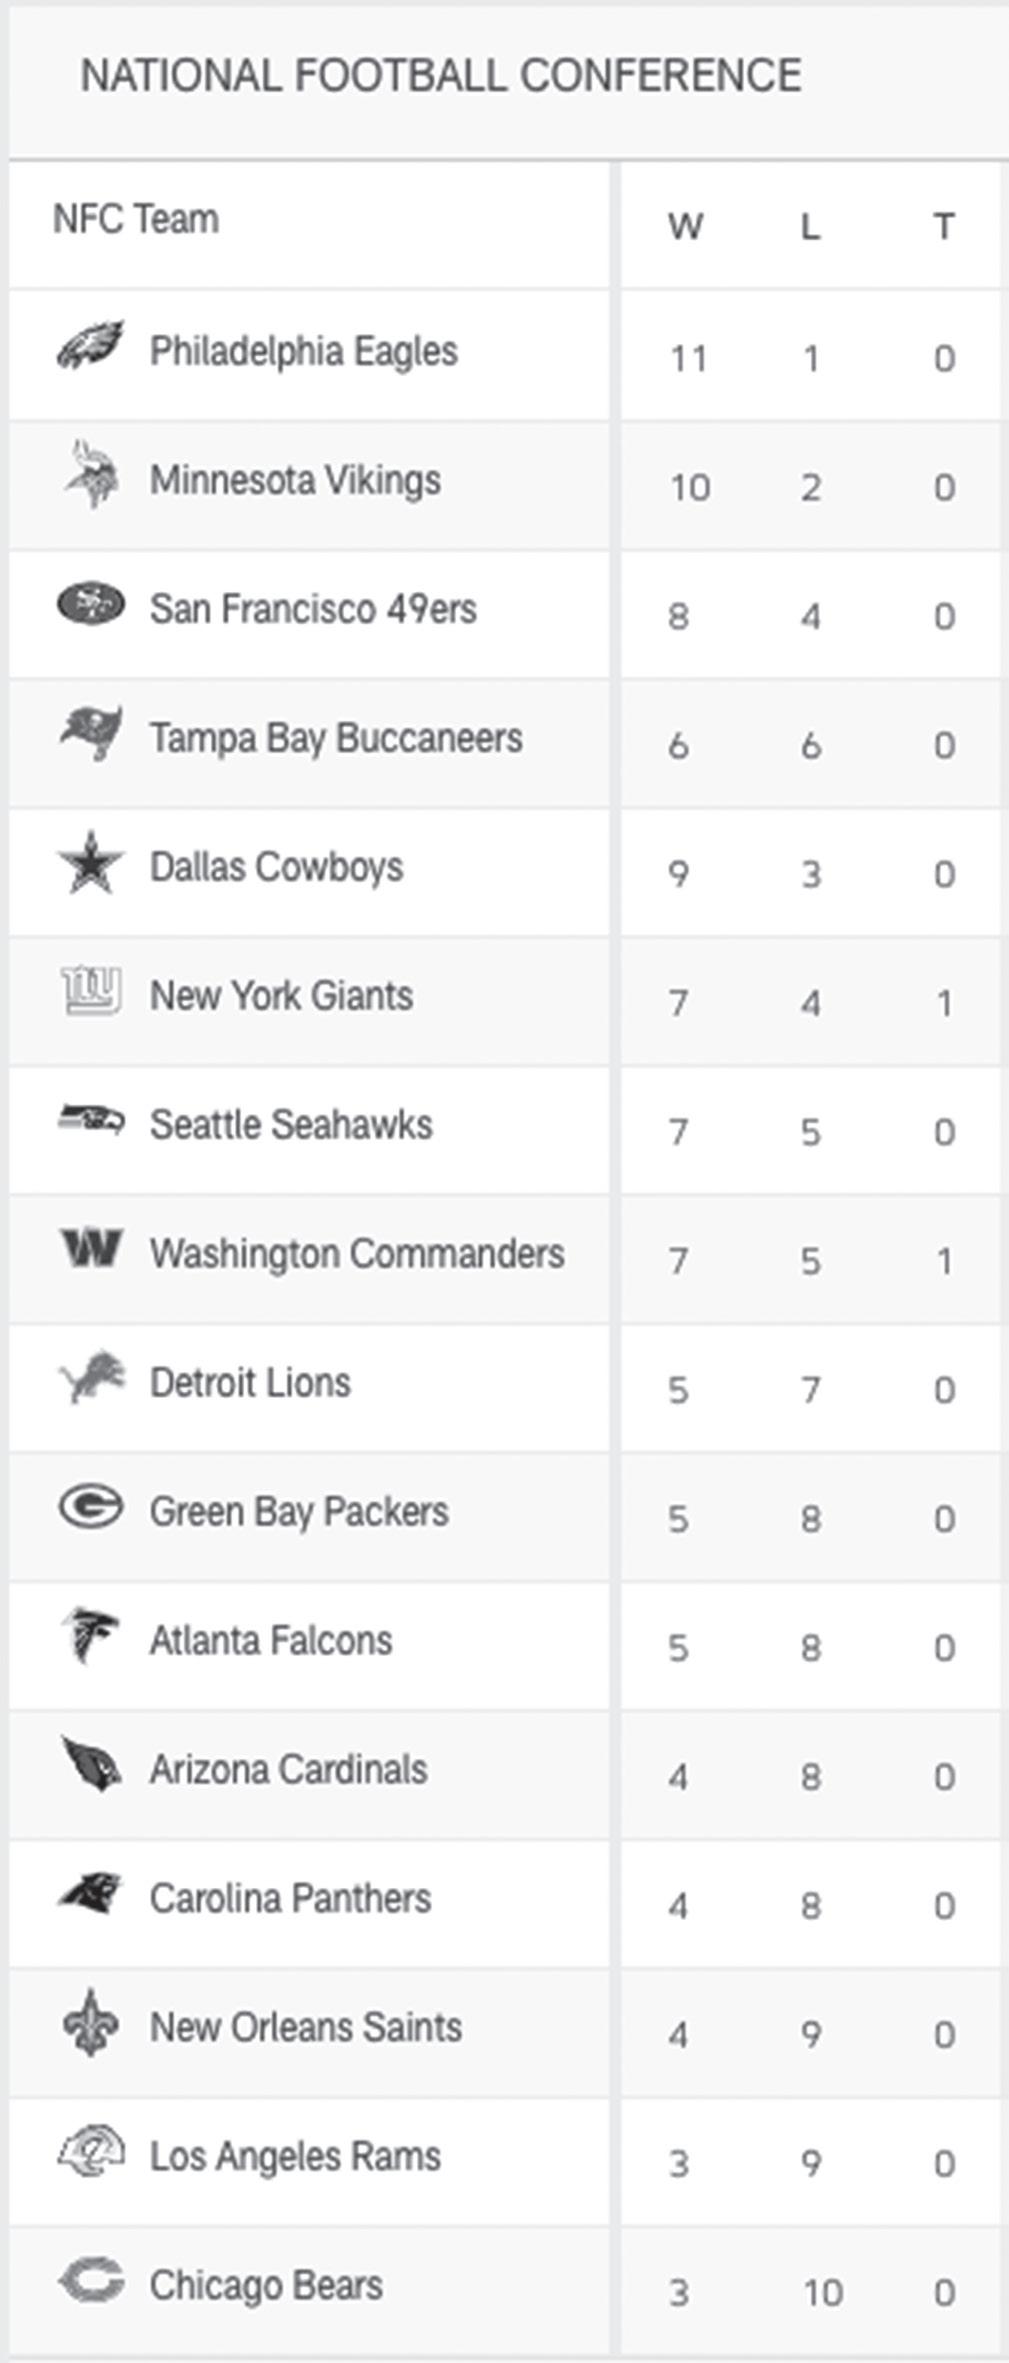
Task: Click the New Orleans Saints name
Action: point(305,2028)
